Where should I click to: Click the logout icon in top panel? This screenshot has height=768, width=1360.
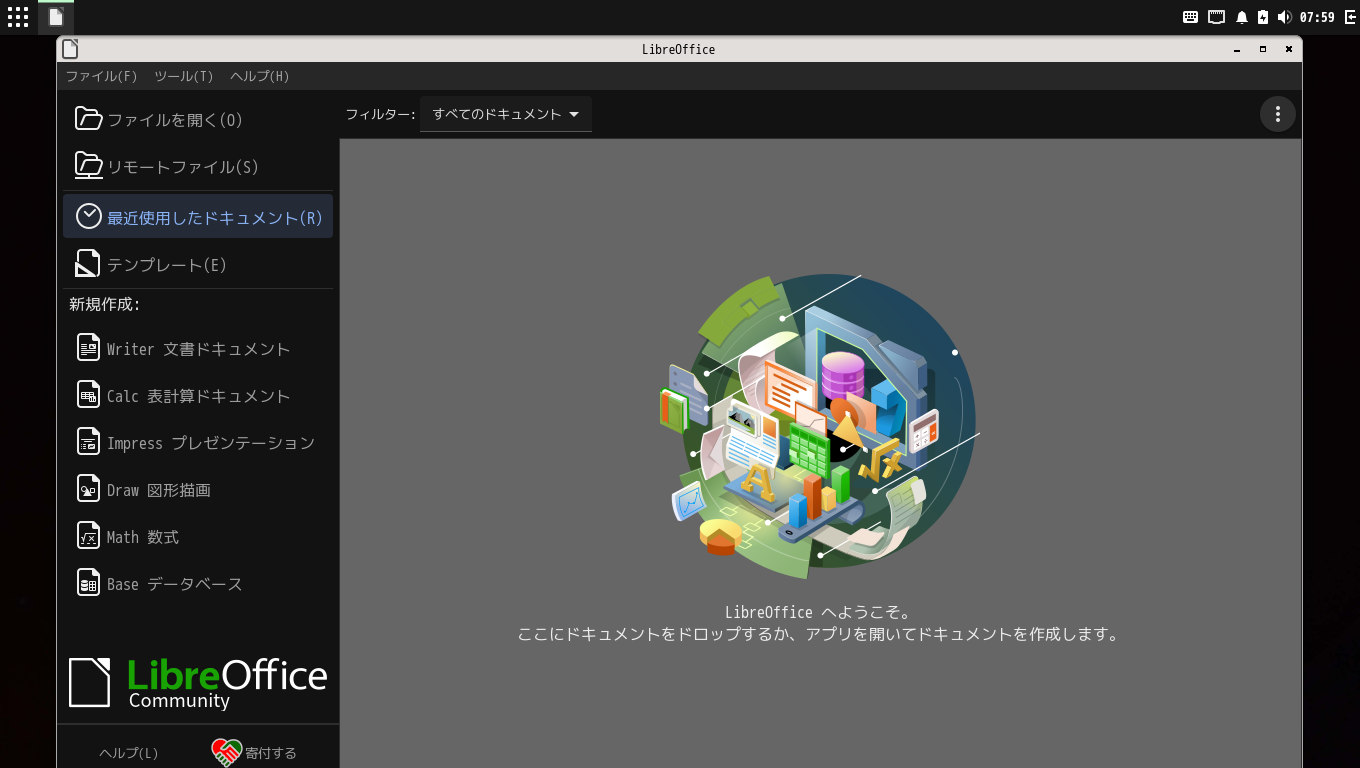click(1349, 17)
